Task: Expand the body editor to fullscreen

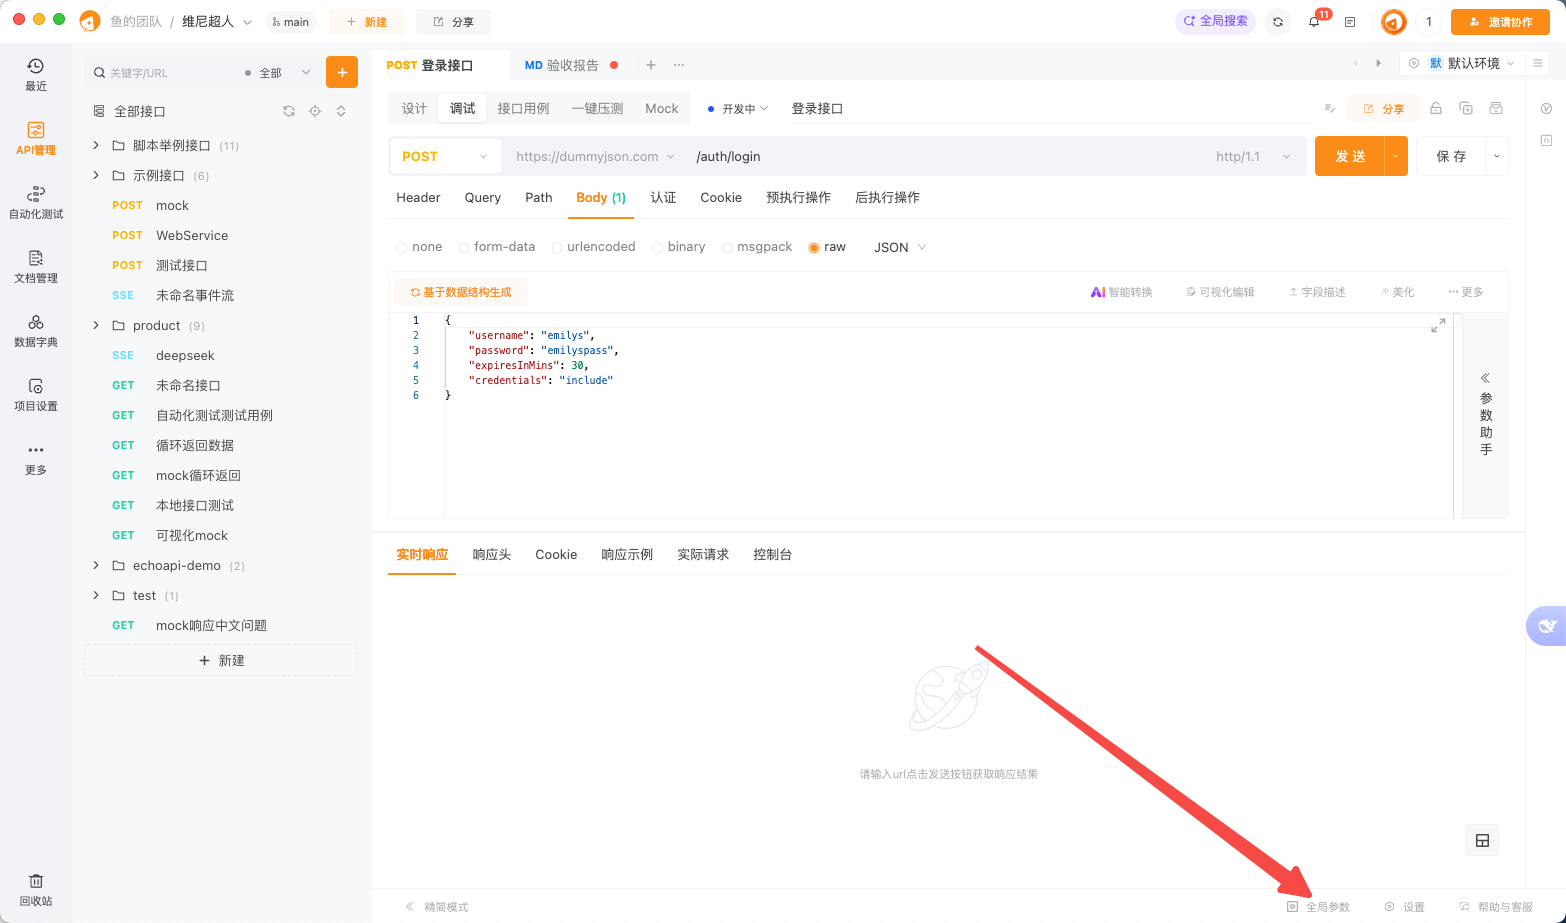Action: [1438, 326]
